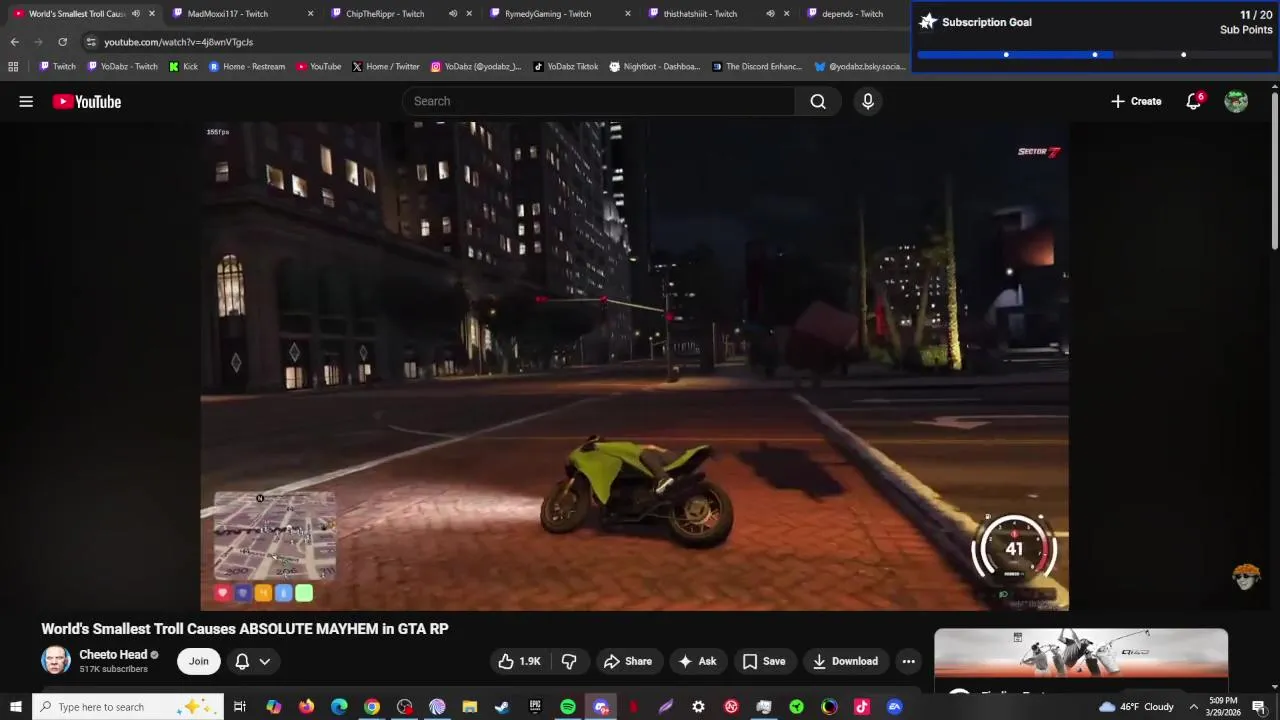The image size is (1280, 720).
Task: Switch to the depends - Twitch tab
Action: coord(852,14)
